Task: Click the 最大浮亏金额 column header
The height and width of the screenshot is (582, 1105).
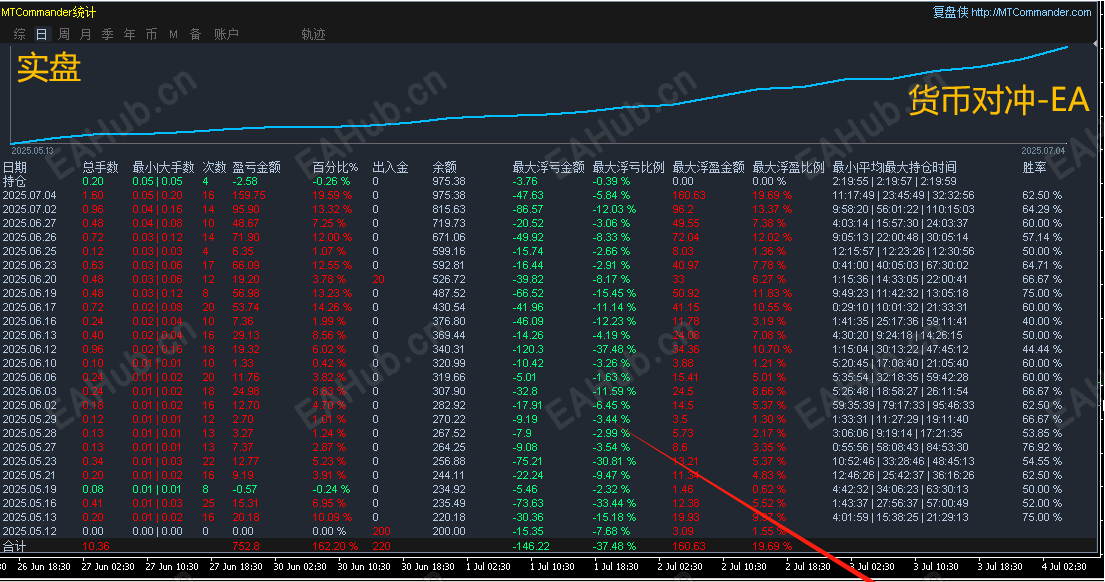Action: (548, 167)
